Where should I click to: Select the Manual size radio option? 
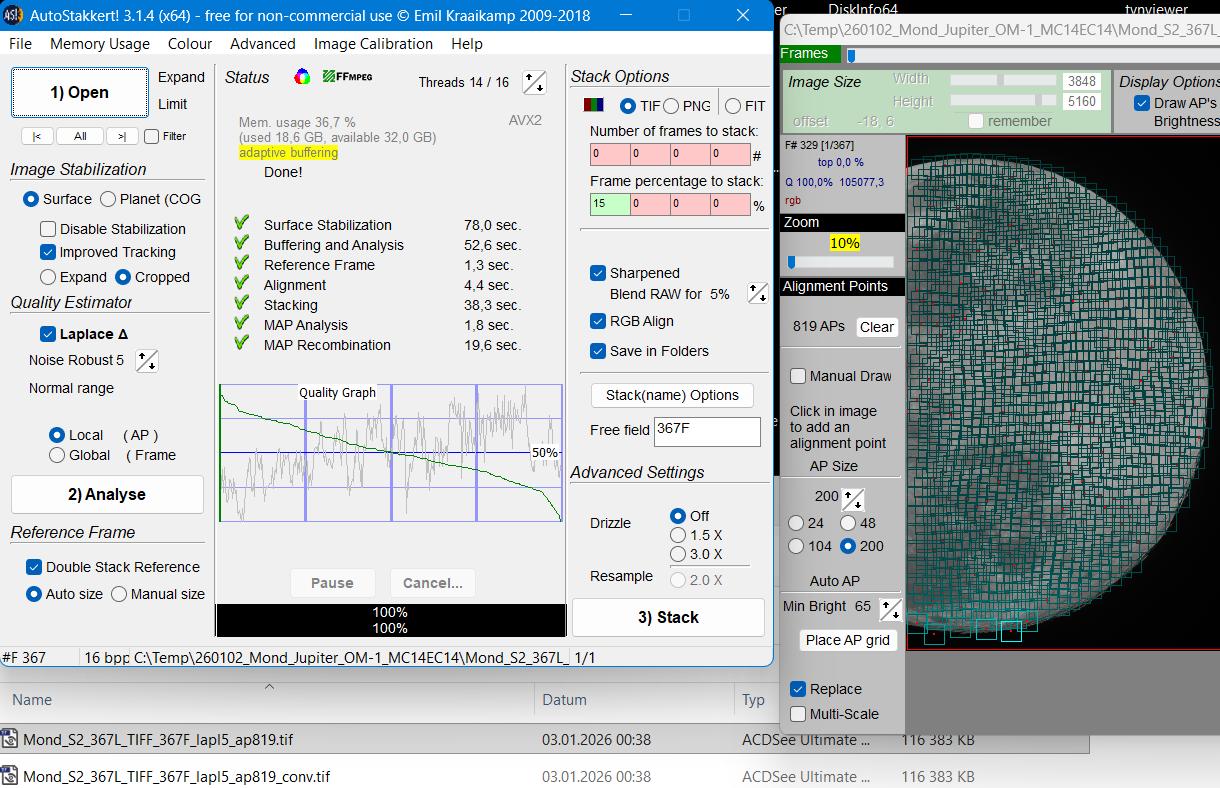[119, 594]
